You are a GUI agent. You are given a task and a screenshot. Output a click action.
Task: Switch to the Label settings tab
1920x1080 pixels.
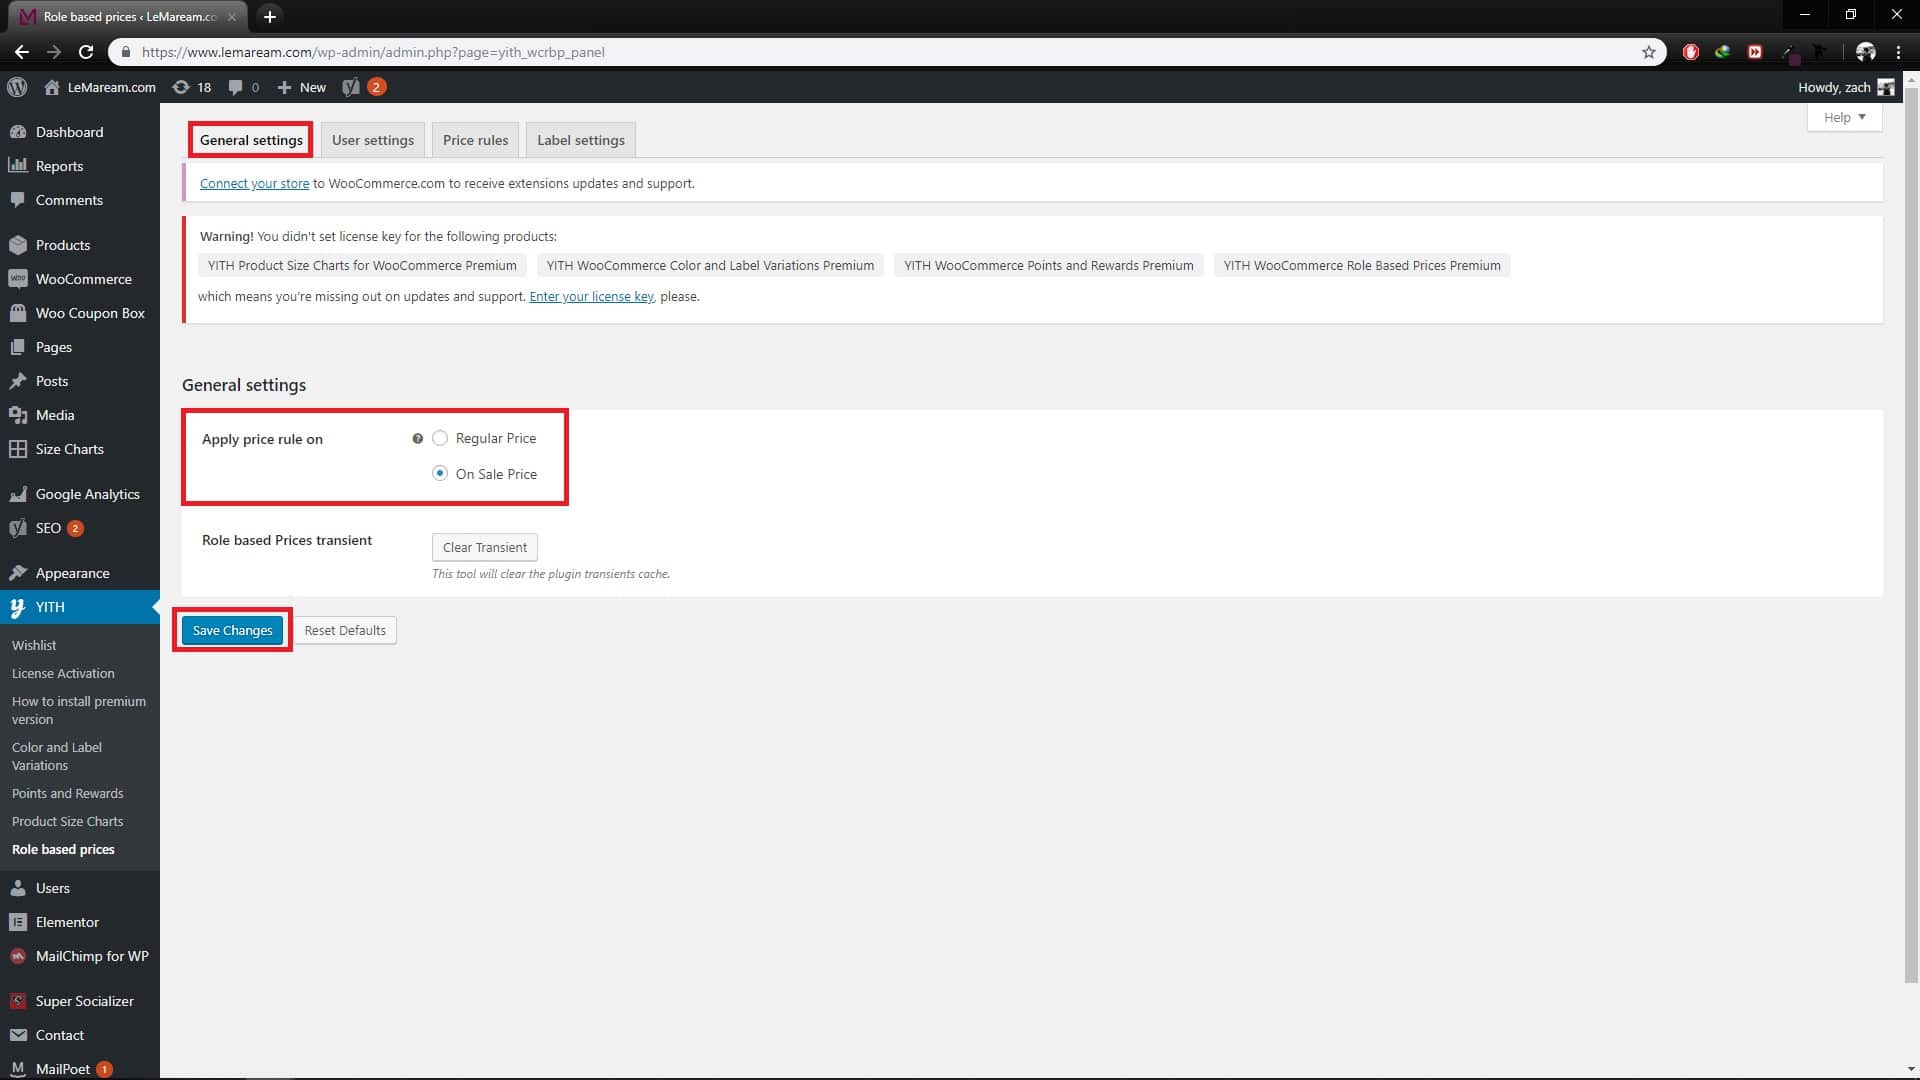(581, 140)
